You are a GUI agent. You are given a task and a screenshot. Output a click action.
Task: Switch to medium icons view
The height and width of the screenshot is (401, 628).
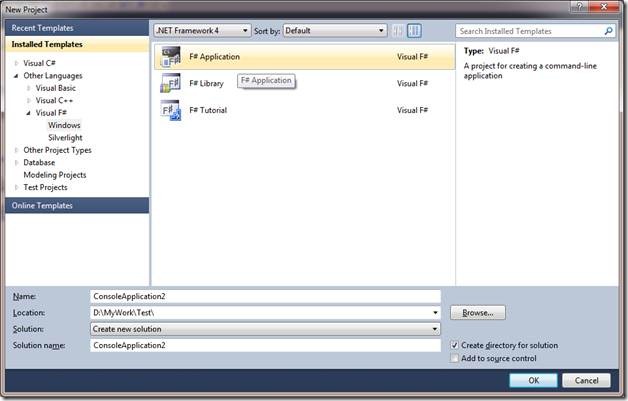pos(414,31)
